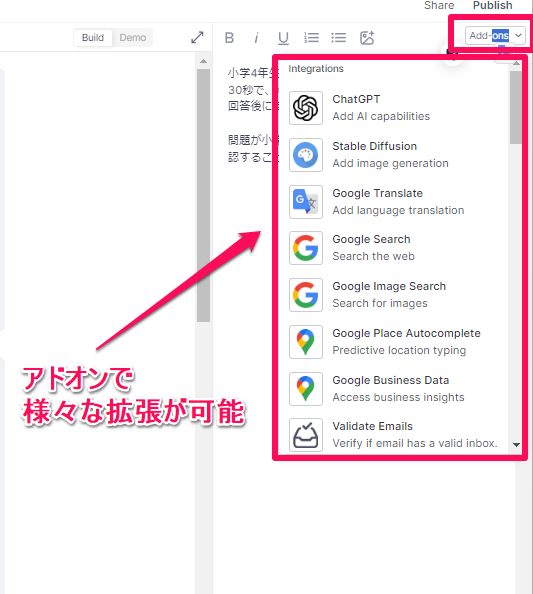
Task: Toggle bold formatting in the editor toolbar
Action: click(x=229, y=38)
